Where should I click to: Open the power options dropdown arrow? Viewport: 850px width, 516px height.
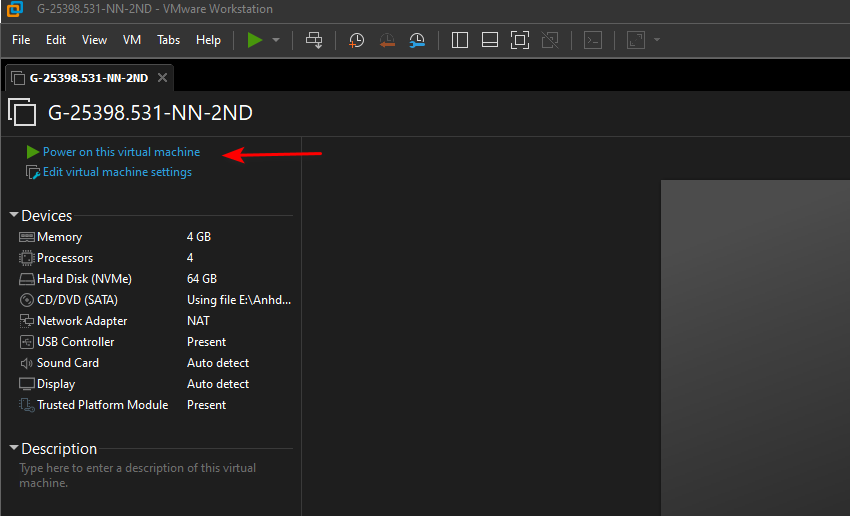pyautogui.click(x=276, y=40)
